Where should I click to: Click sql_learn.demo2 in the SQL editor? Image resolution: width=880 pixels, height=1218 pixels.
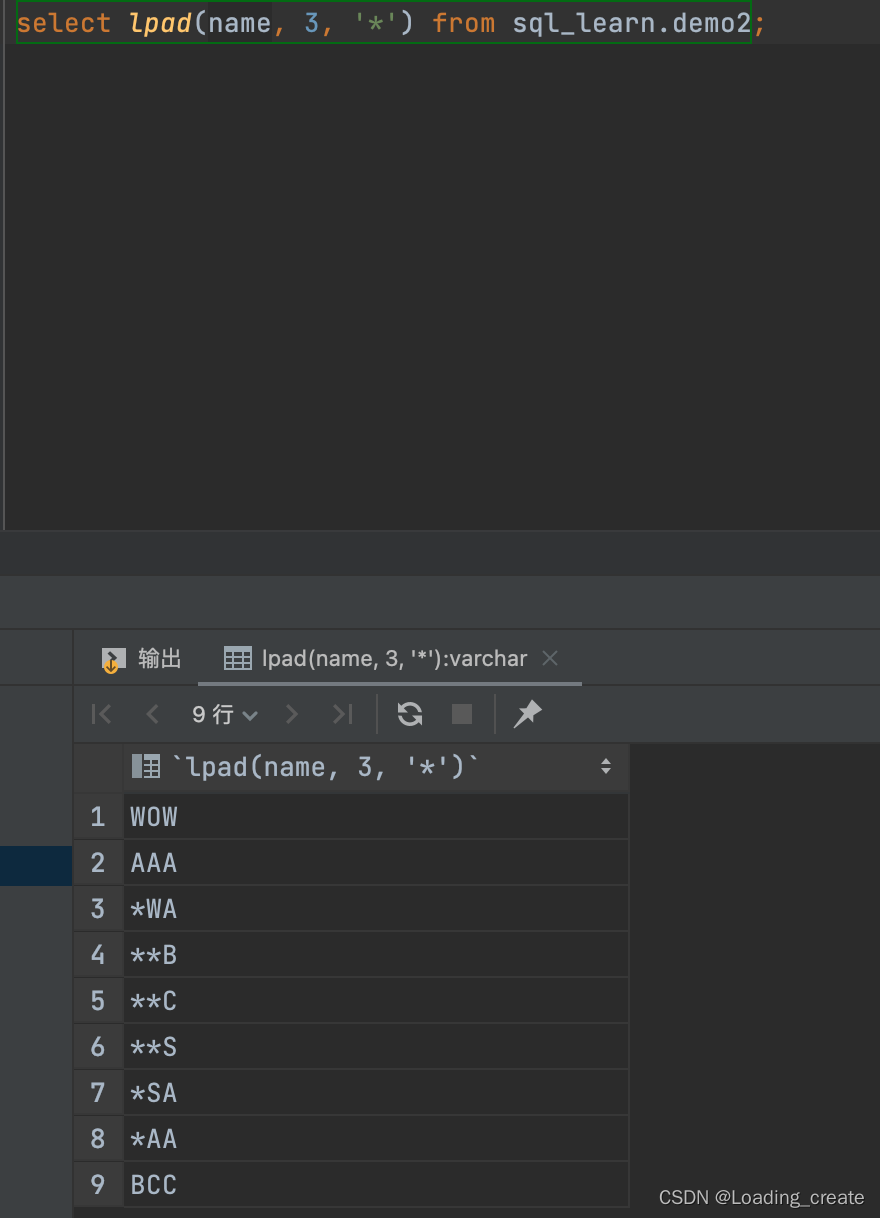tap(632, 23)
